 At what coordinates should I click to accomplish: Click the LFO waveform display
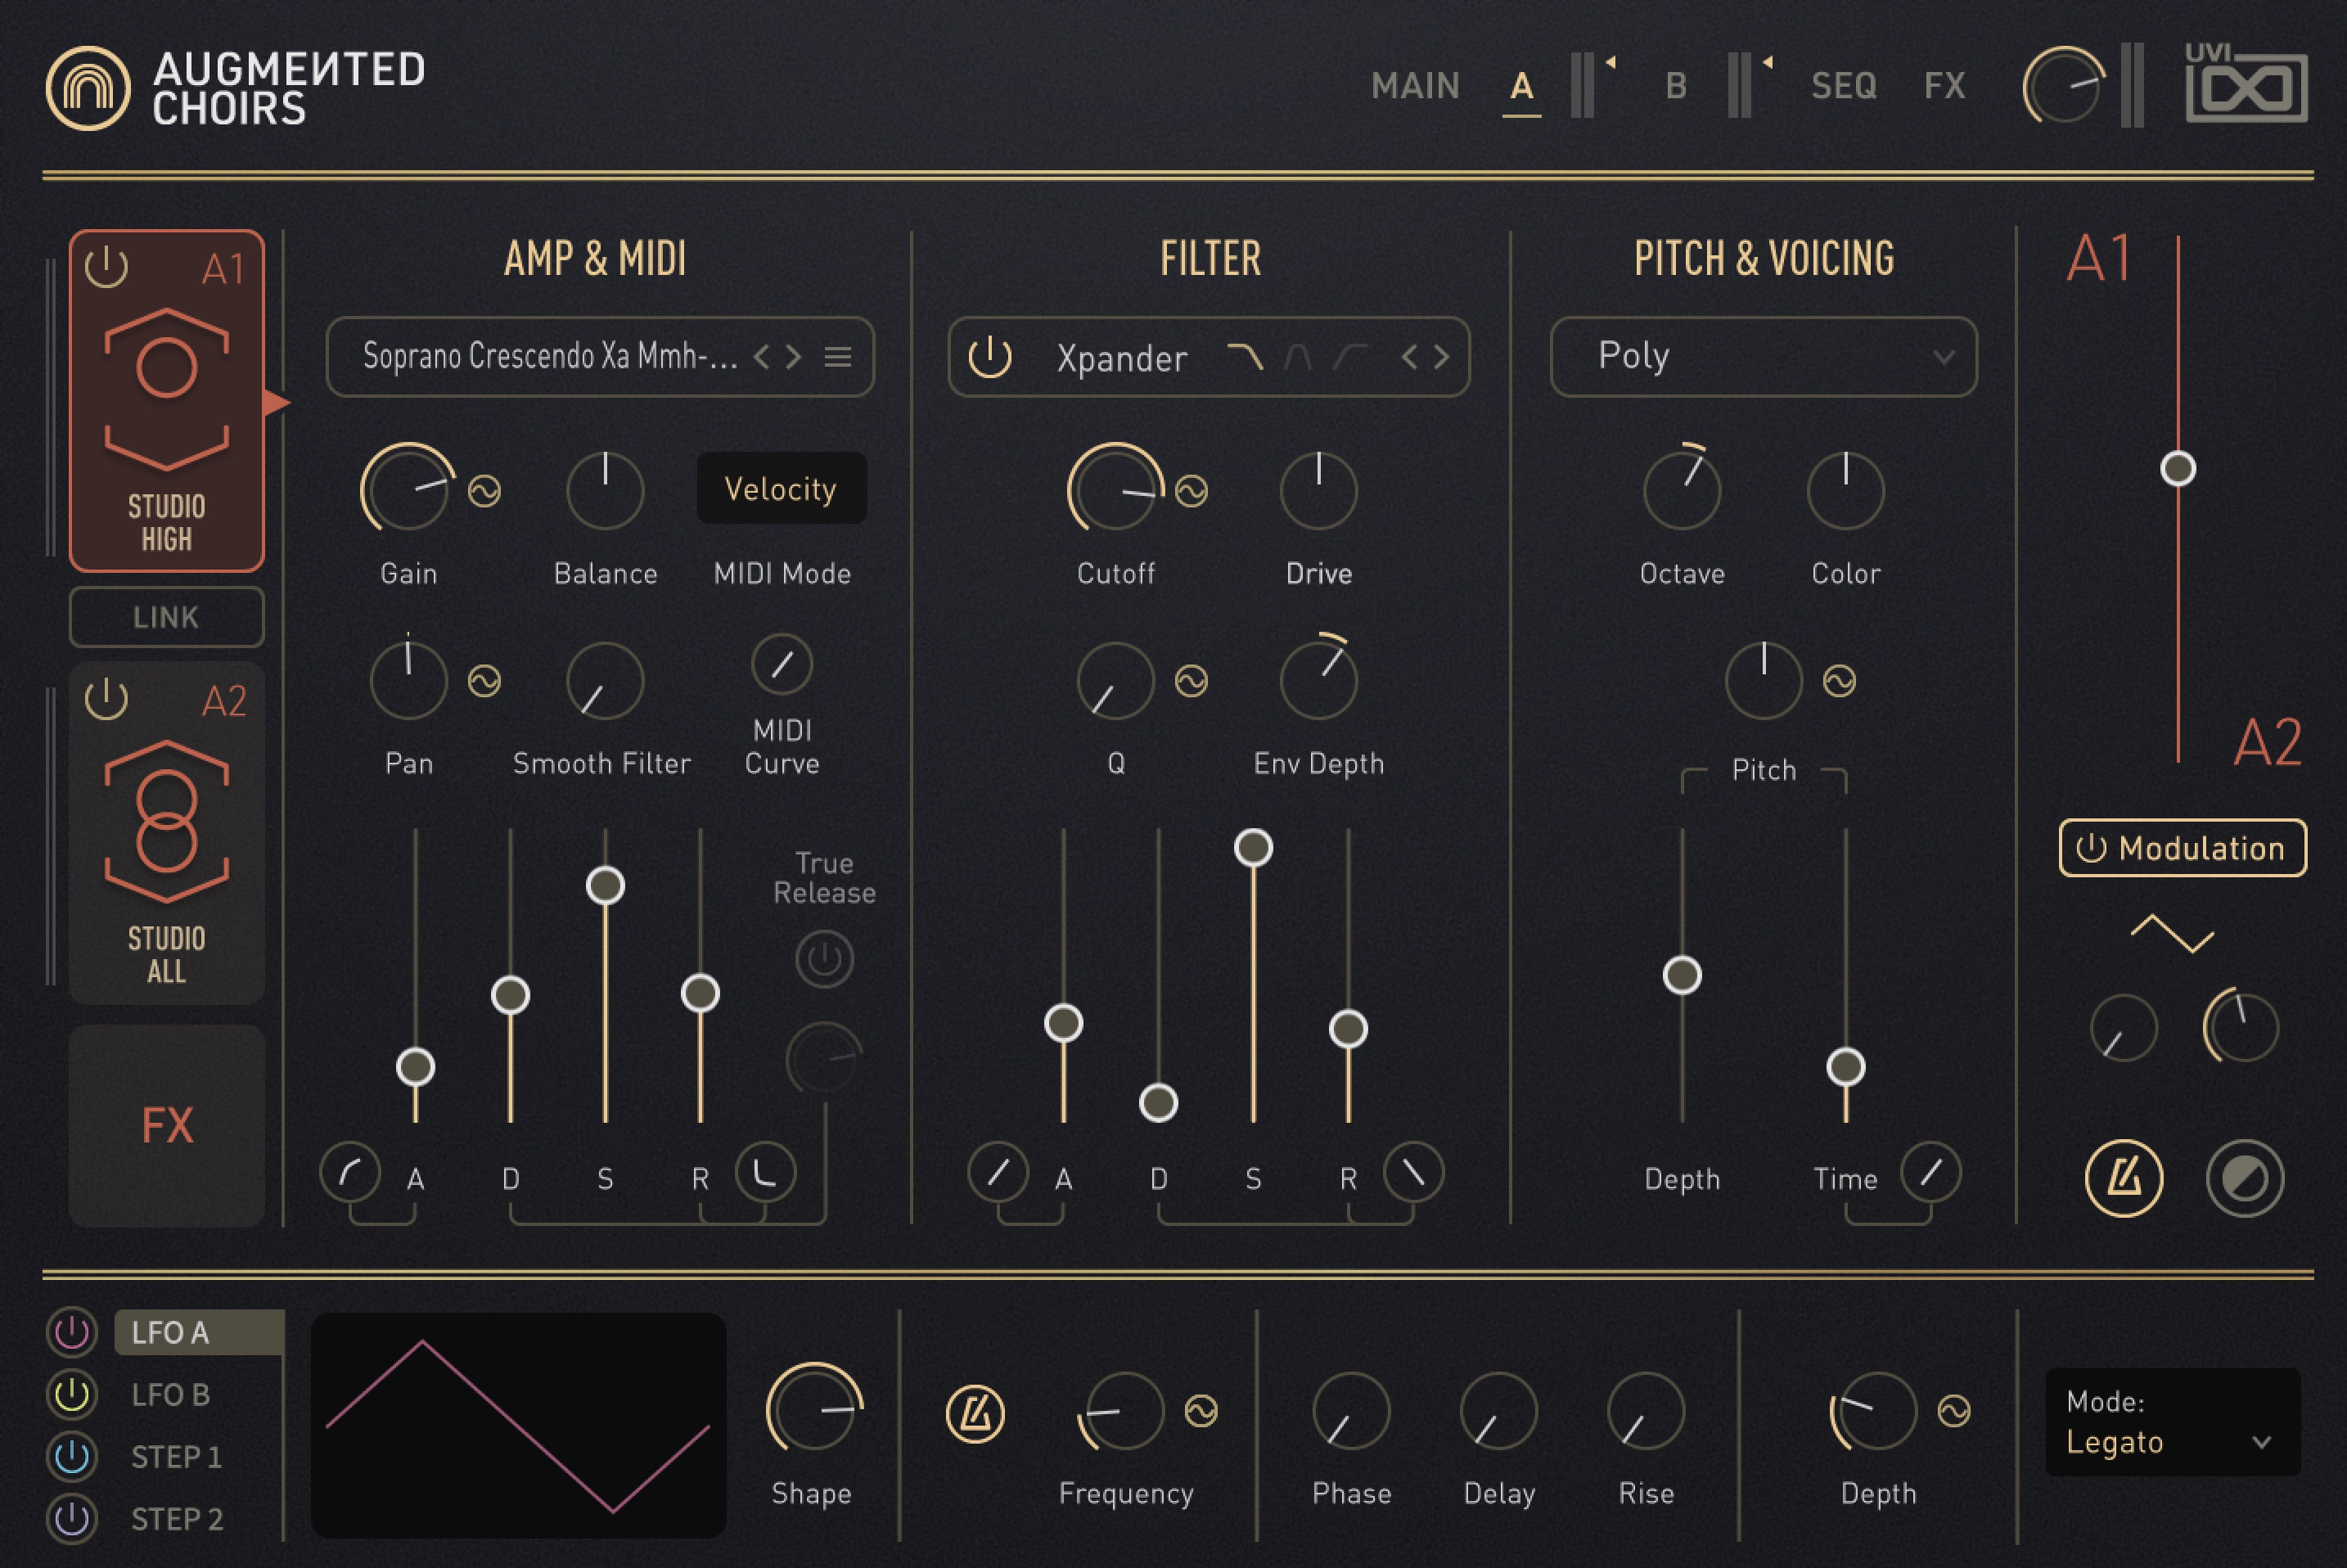coord(518,1425)
